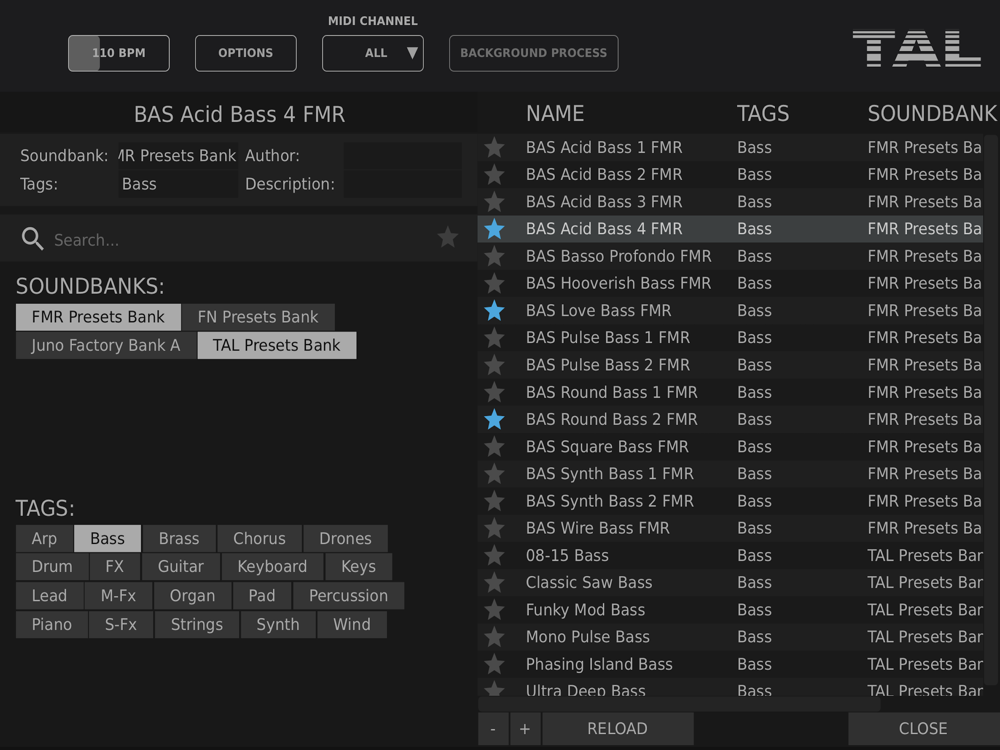Click the Description field
Image resolution: width=1000 pixels, height=750 pixels.
point(402,184)
